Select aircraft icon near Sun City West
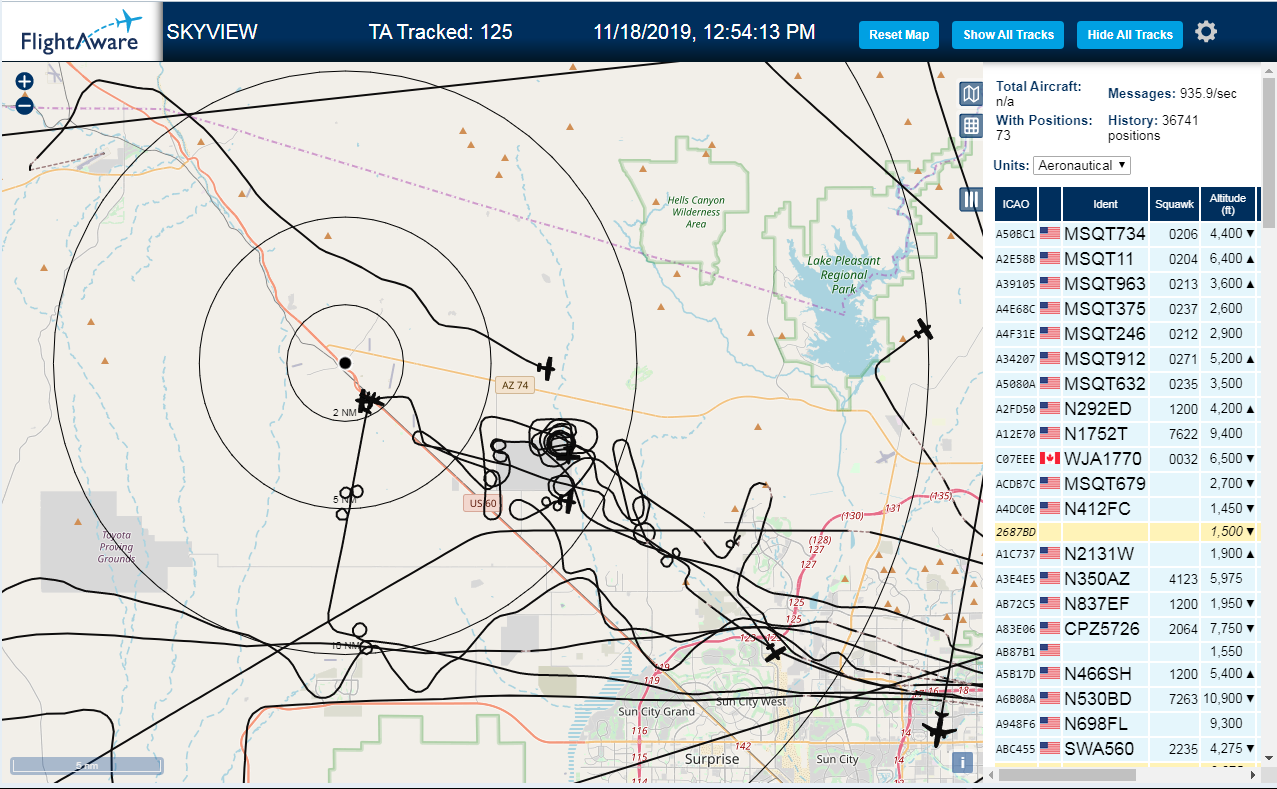Screen dimensions: 1277x789 (x=775, y=653)
